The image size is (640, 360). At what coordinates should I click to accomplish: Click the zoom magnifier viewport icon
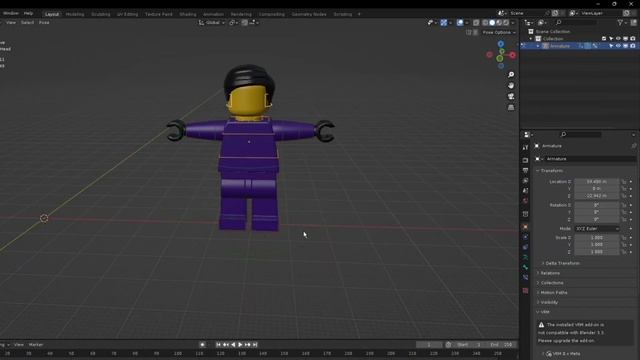point(511,75)
